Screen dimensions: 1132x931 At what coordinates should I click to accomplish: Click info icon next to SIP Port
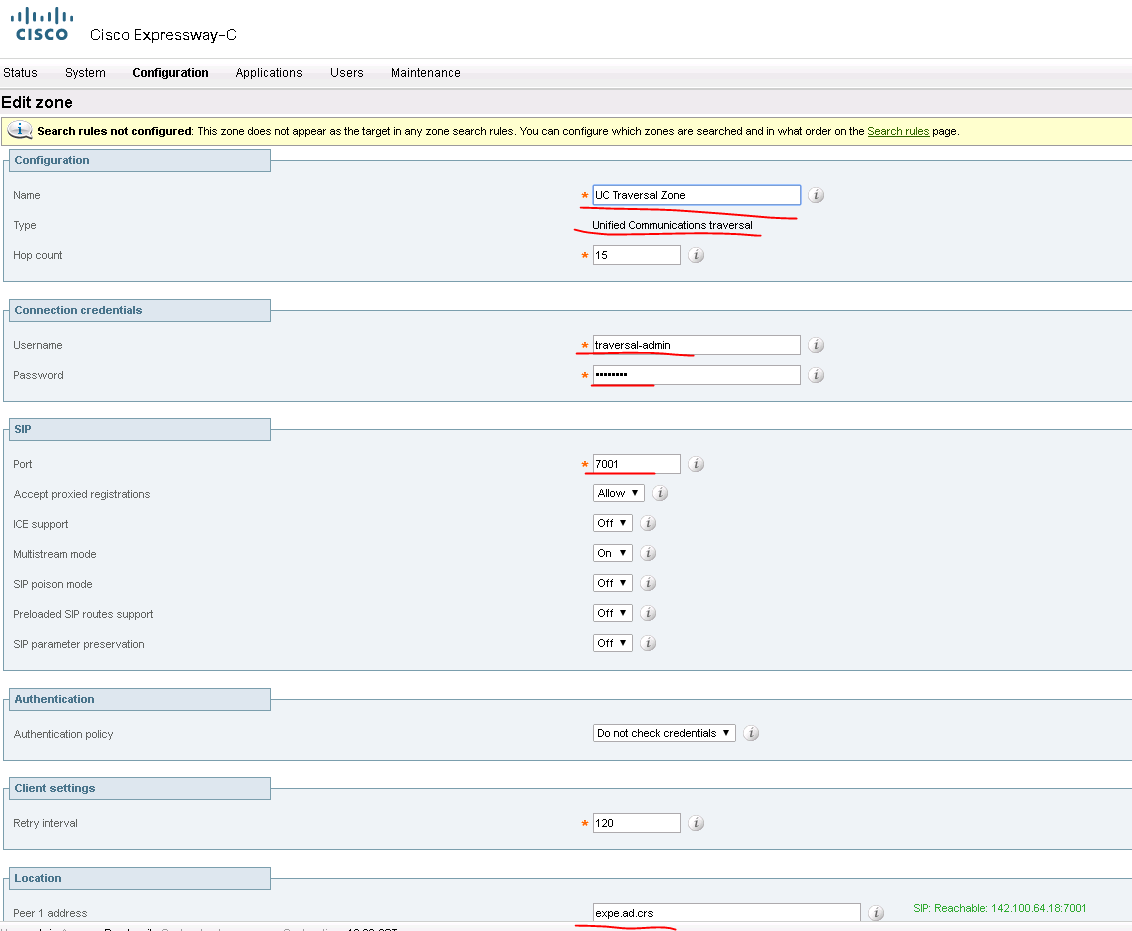[696, 464]
